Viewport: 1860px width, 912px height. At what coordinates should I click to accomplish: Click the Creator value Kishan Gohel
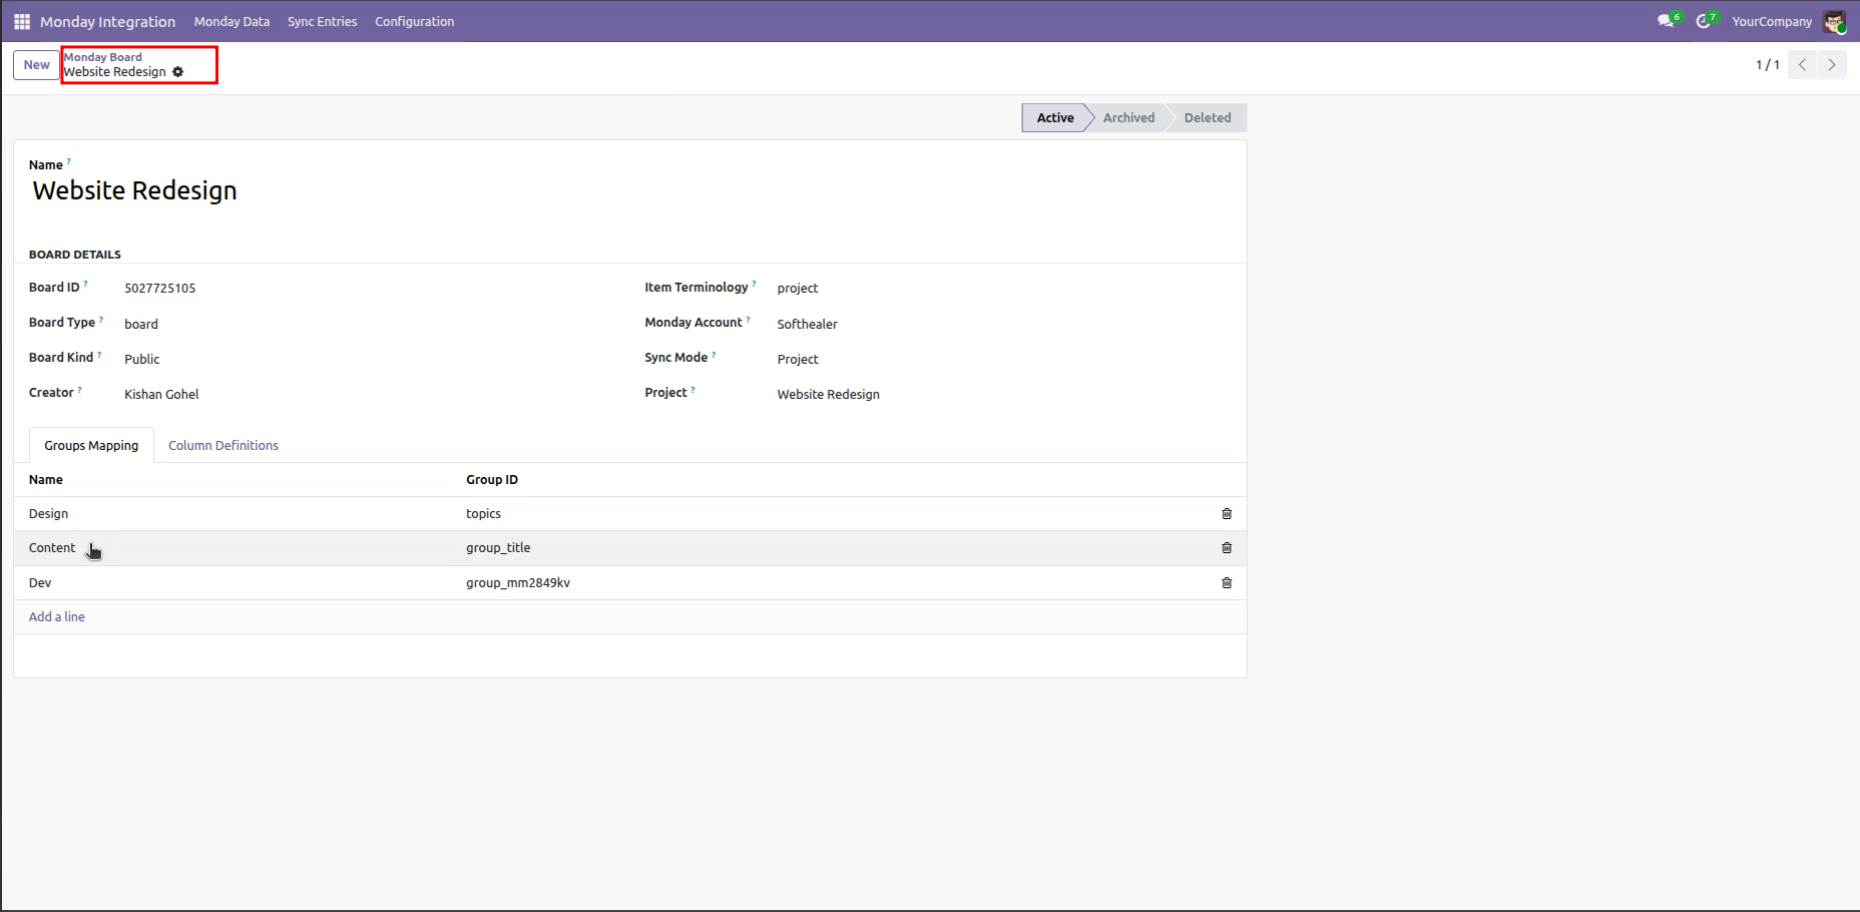point(162,394)
